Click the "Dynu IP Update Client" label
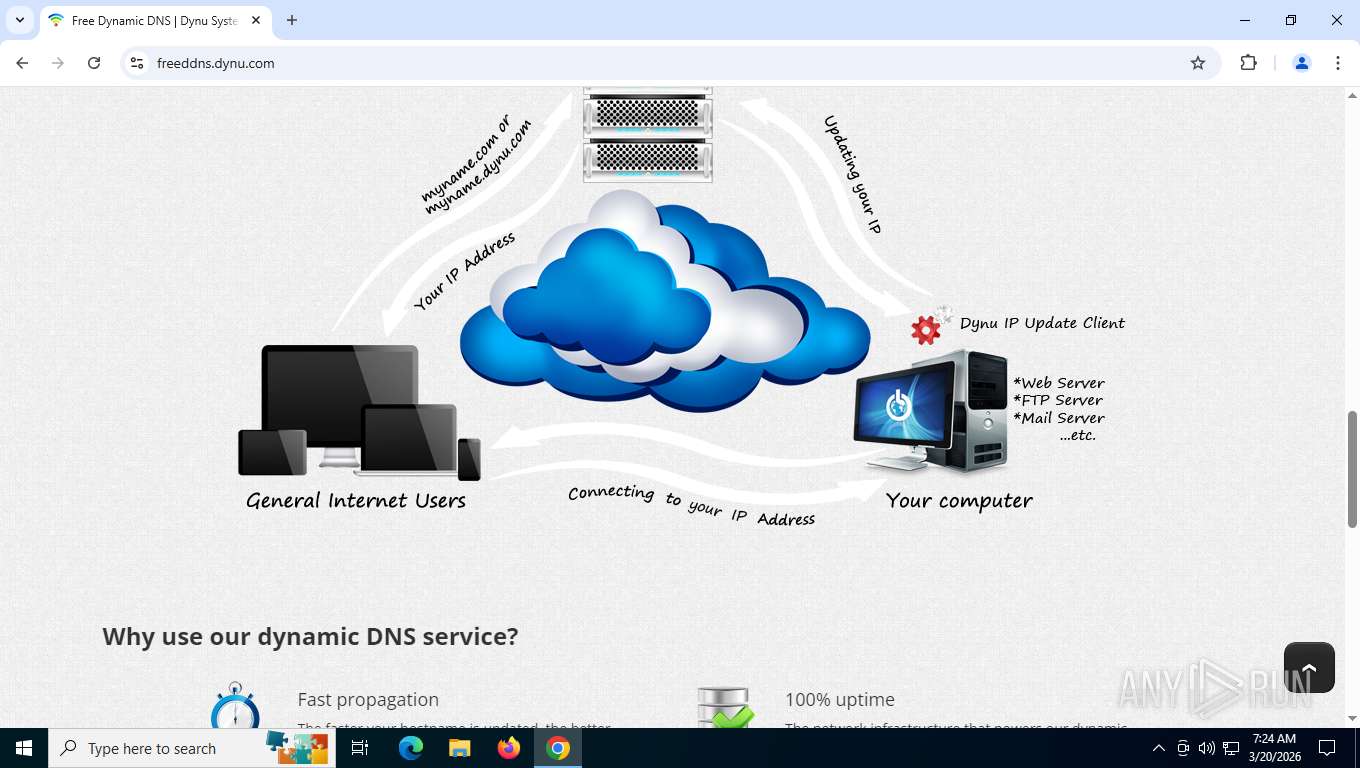Screen dimensions: 1360x768 pos(1042,323)
